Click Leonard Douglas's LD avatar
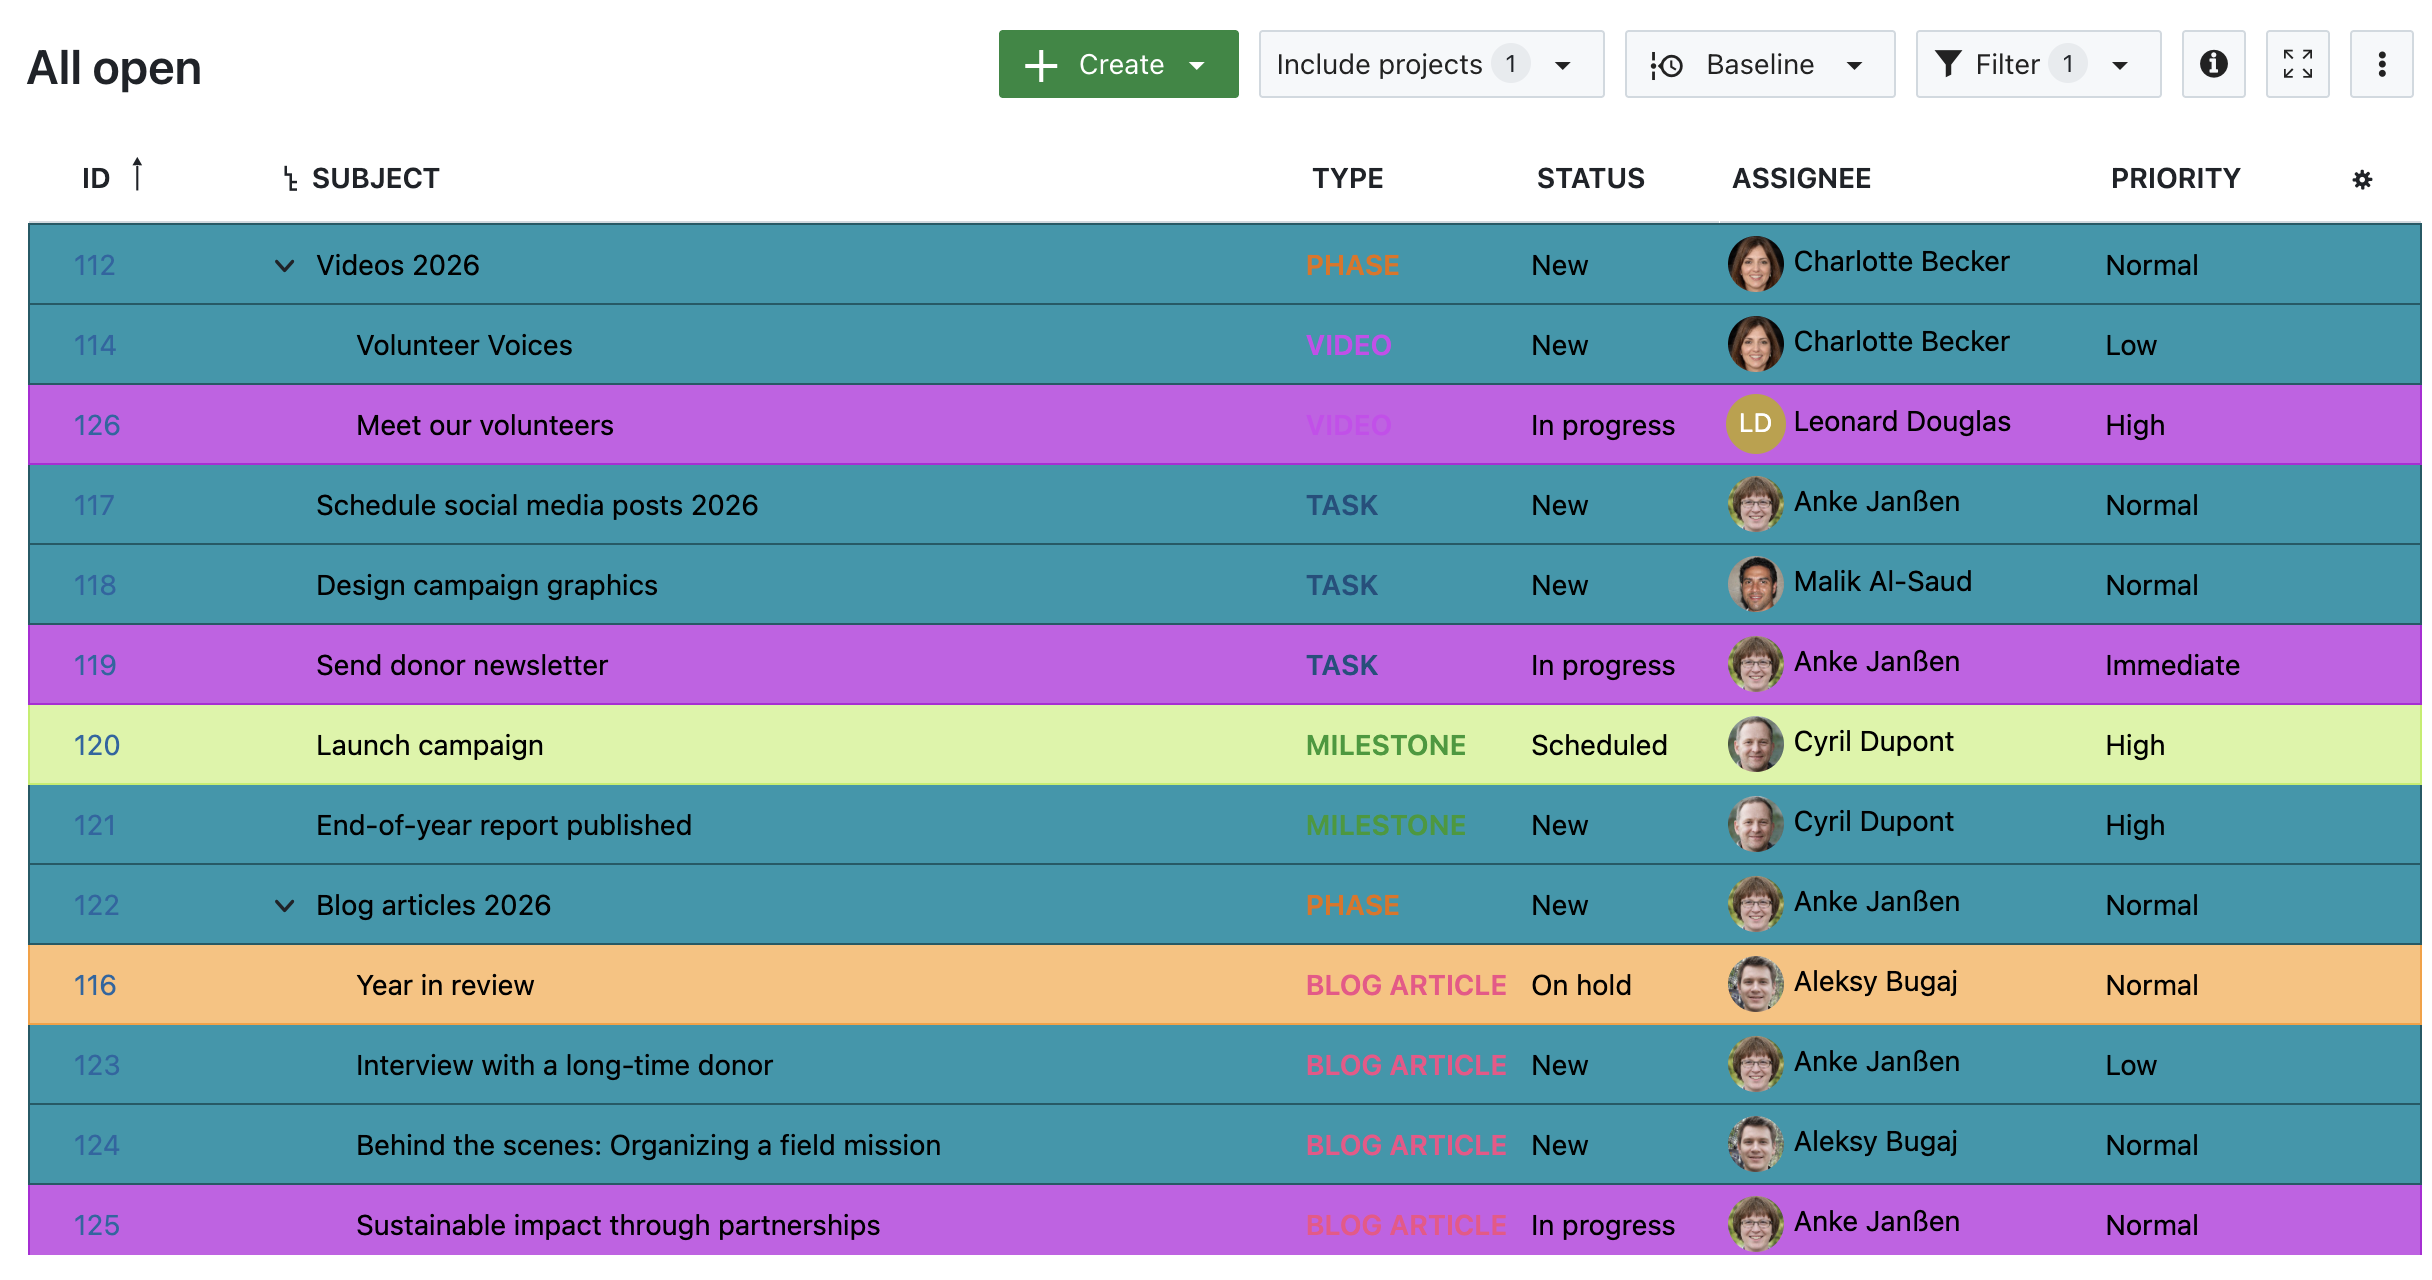Viewport: 2432px width, 1280px height. click(1754, 424)
